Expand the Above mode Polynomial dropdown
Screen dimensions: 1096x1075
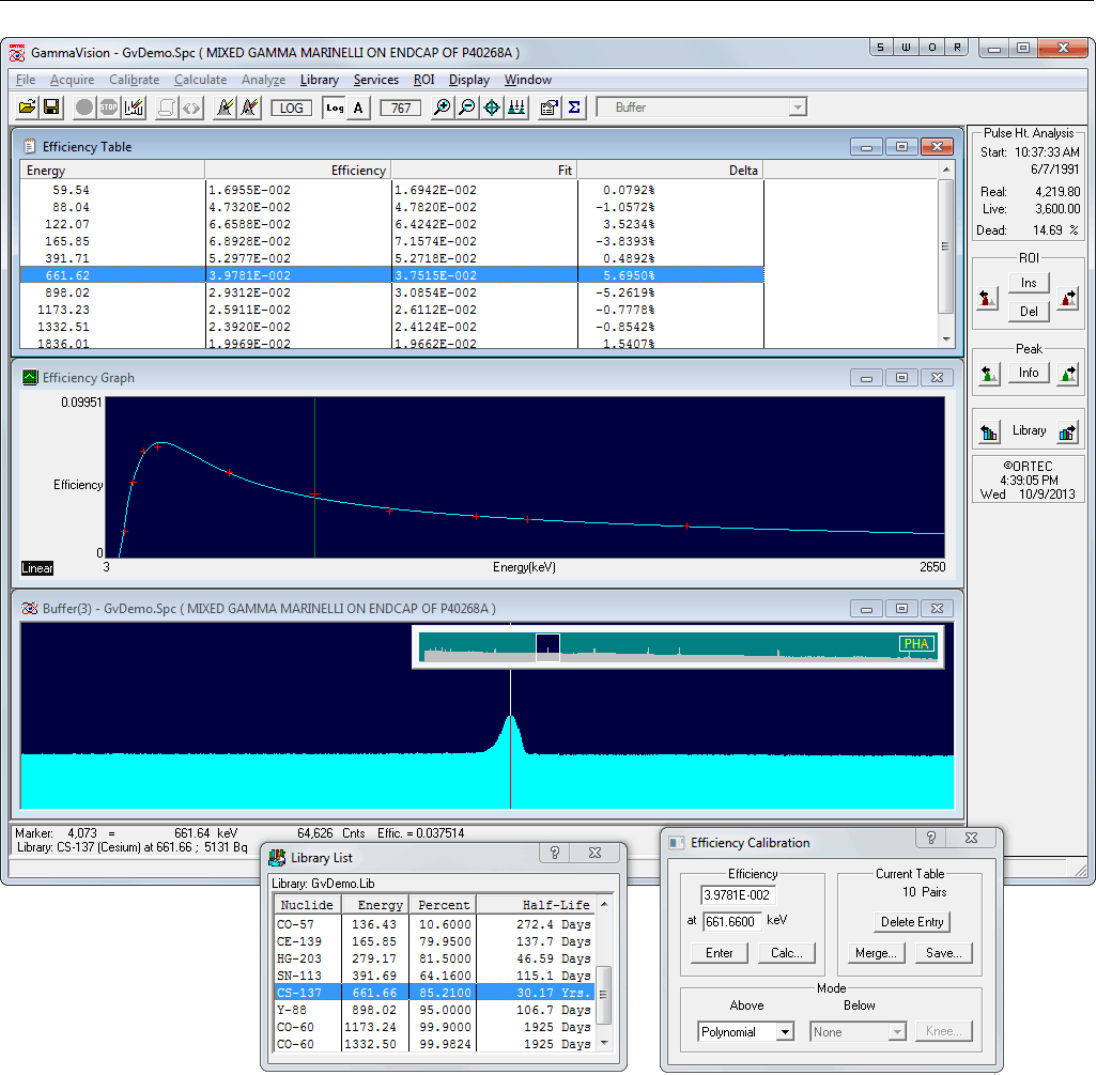[x=784, y=1032]
